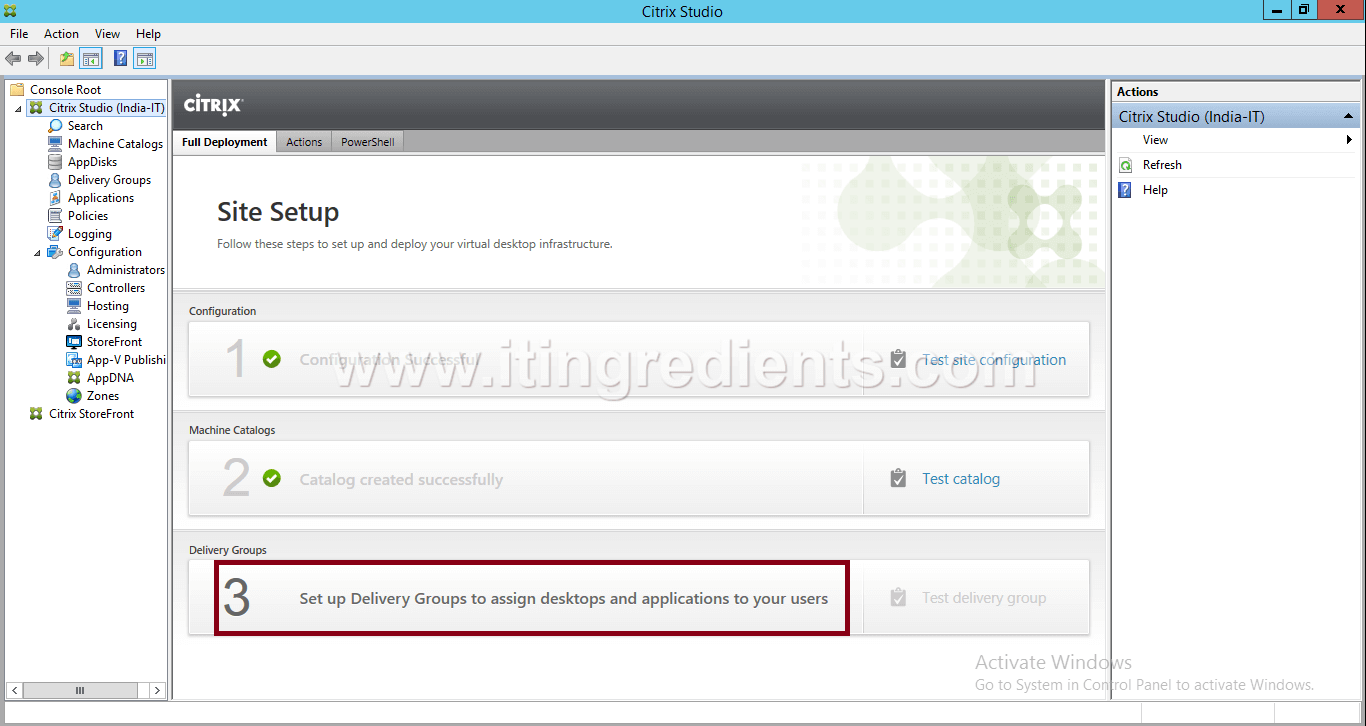Toggle the Show/Hide Action Pane toolbar icon

click(x=145, y=59)
